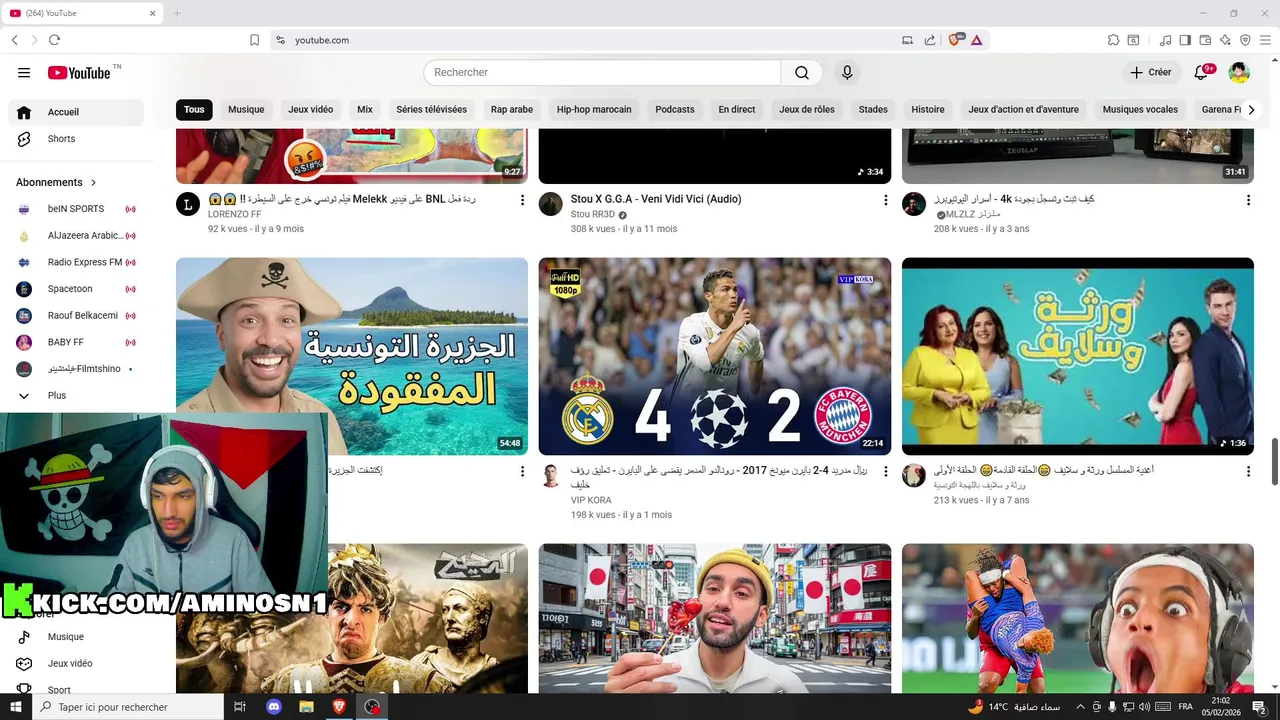
Task: Open the browser main menu icon
Action: (x=1265, y=40)
